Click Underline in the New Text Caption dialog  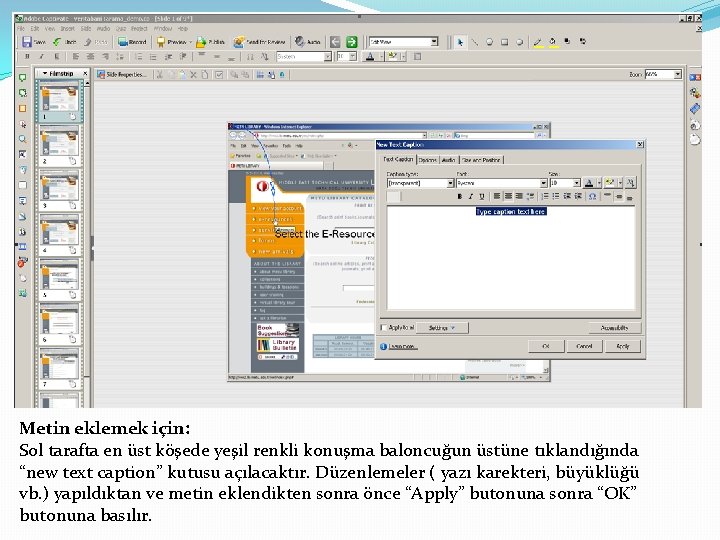coord(482,197)
